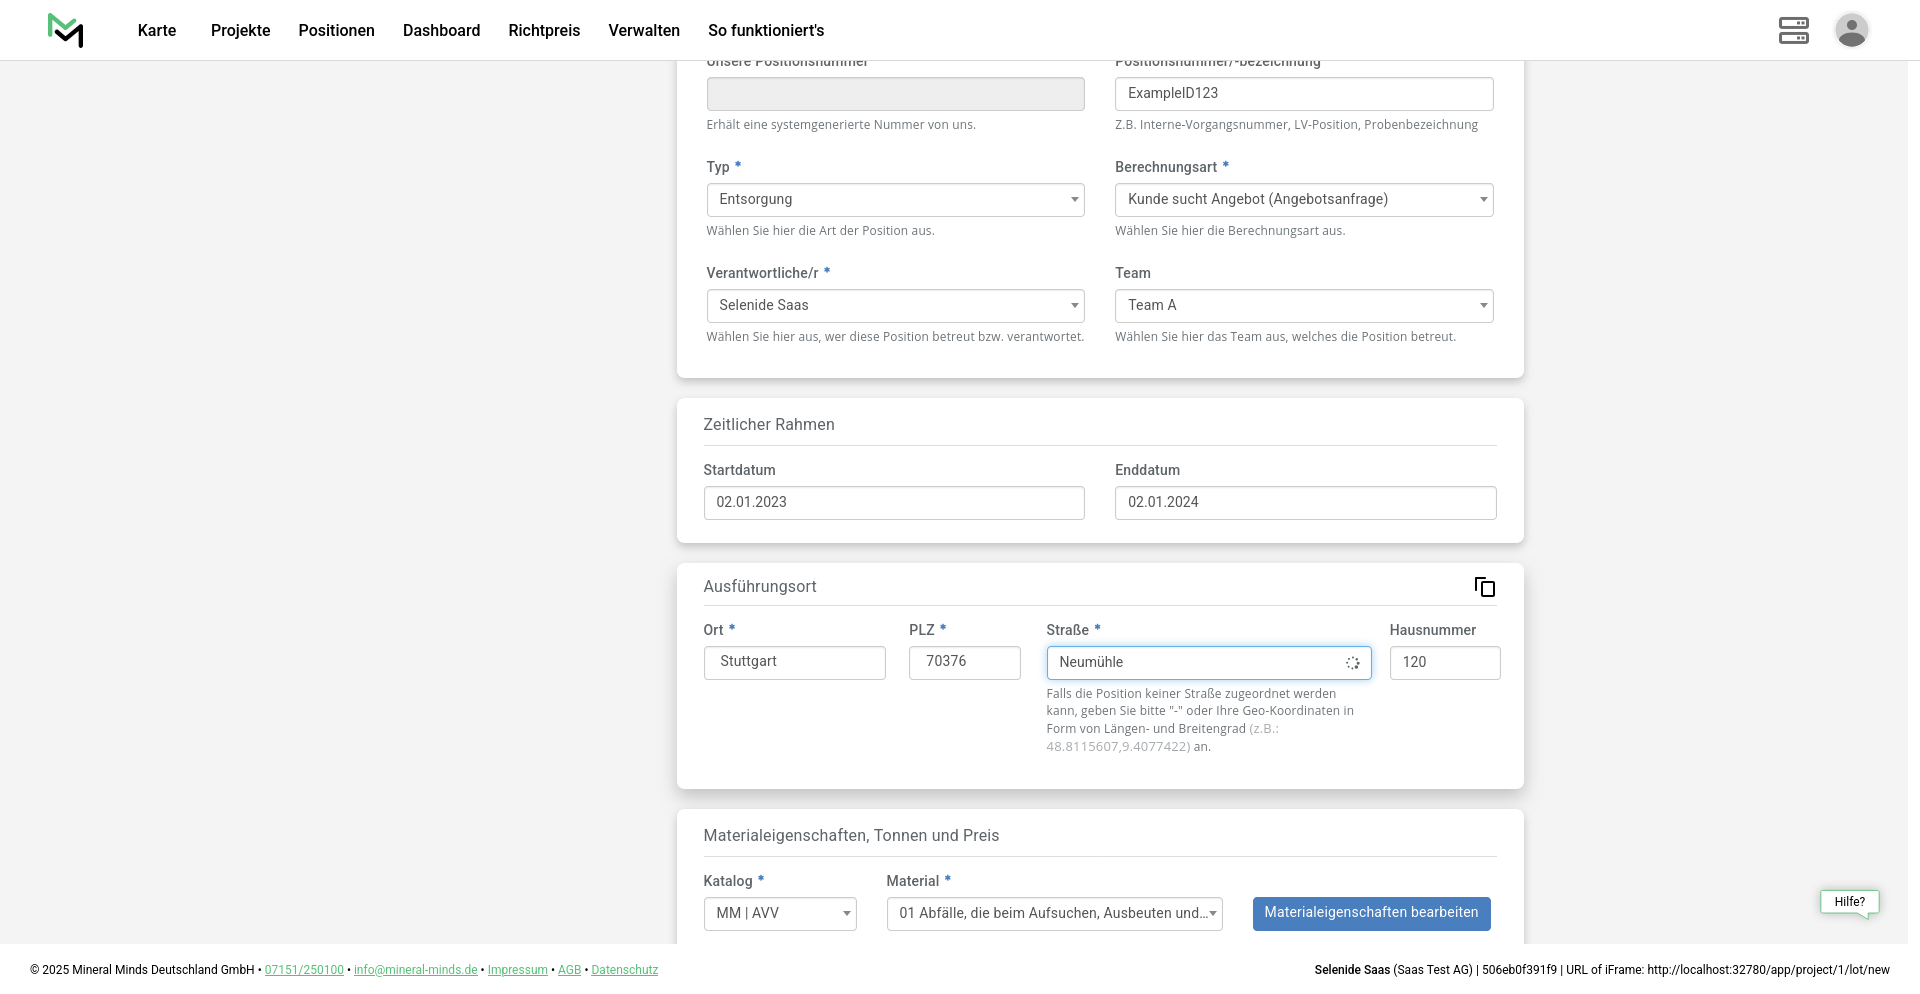Open the Berechnungsart dropdown
The height and width of the screenshot is (994, 1920).
1303,200
